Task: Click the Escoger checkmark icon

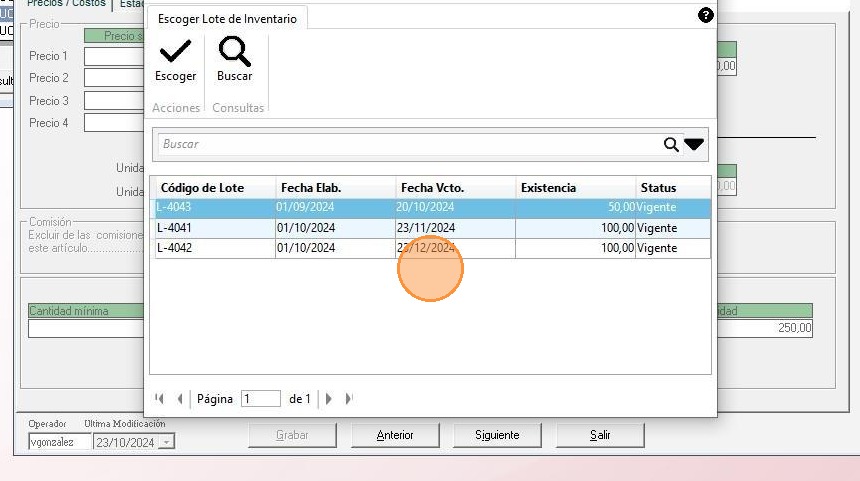Action: (175, 52)
